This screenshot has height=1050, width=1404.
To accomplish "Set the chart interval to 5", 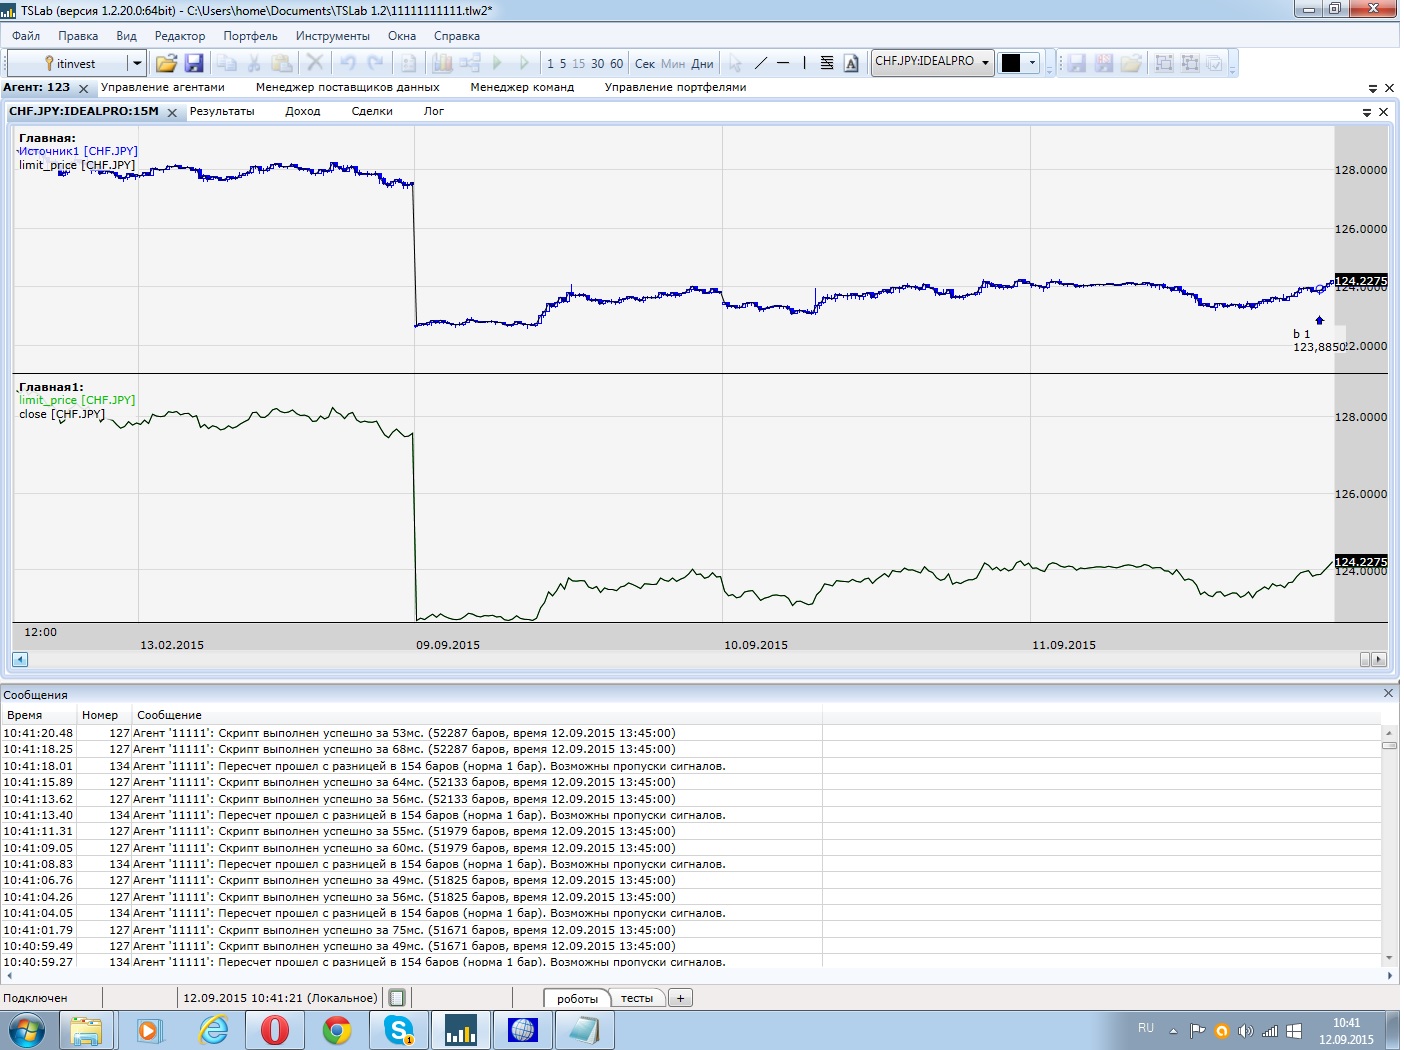I will click(563, 64).
